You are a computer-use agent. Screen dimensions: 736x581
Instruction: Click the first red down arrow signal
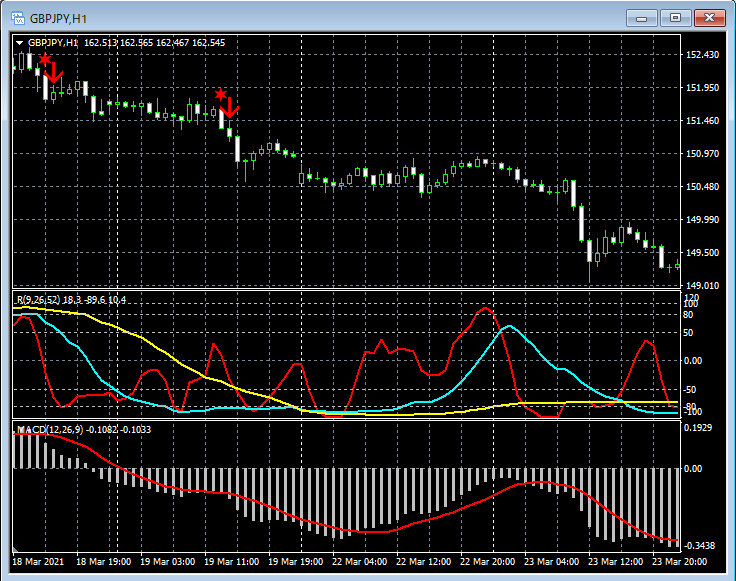[54, 71]
